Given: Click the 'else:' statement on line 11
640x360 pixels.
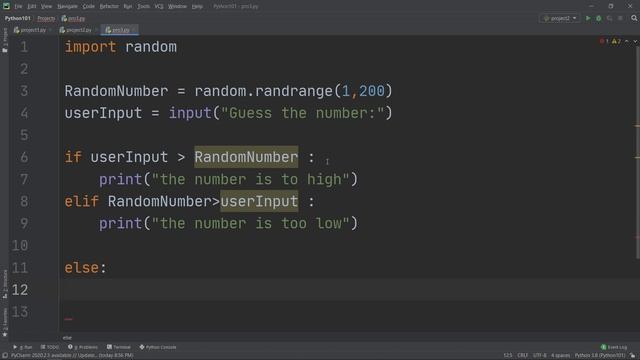Looking at the screenshot, I should [x=86, y=268].
